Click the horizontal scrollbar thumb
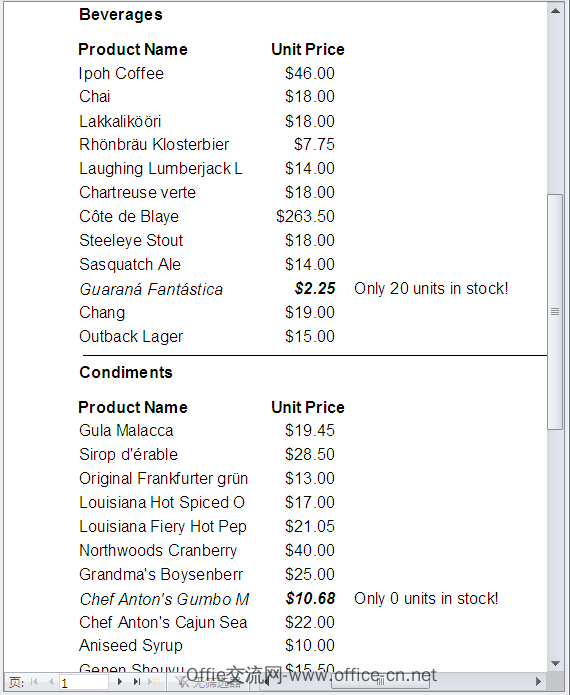 point(380,682)
